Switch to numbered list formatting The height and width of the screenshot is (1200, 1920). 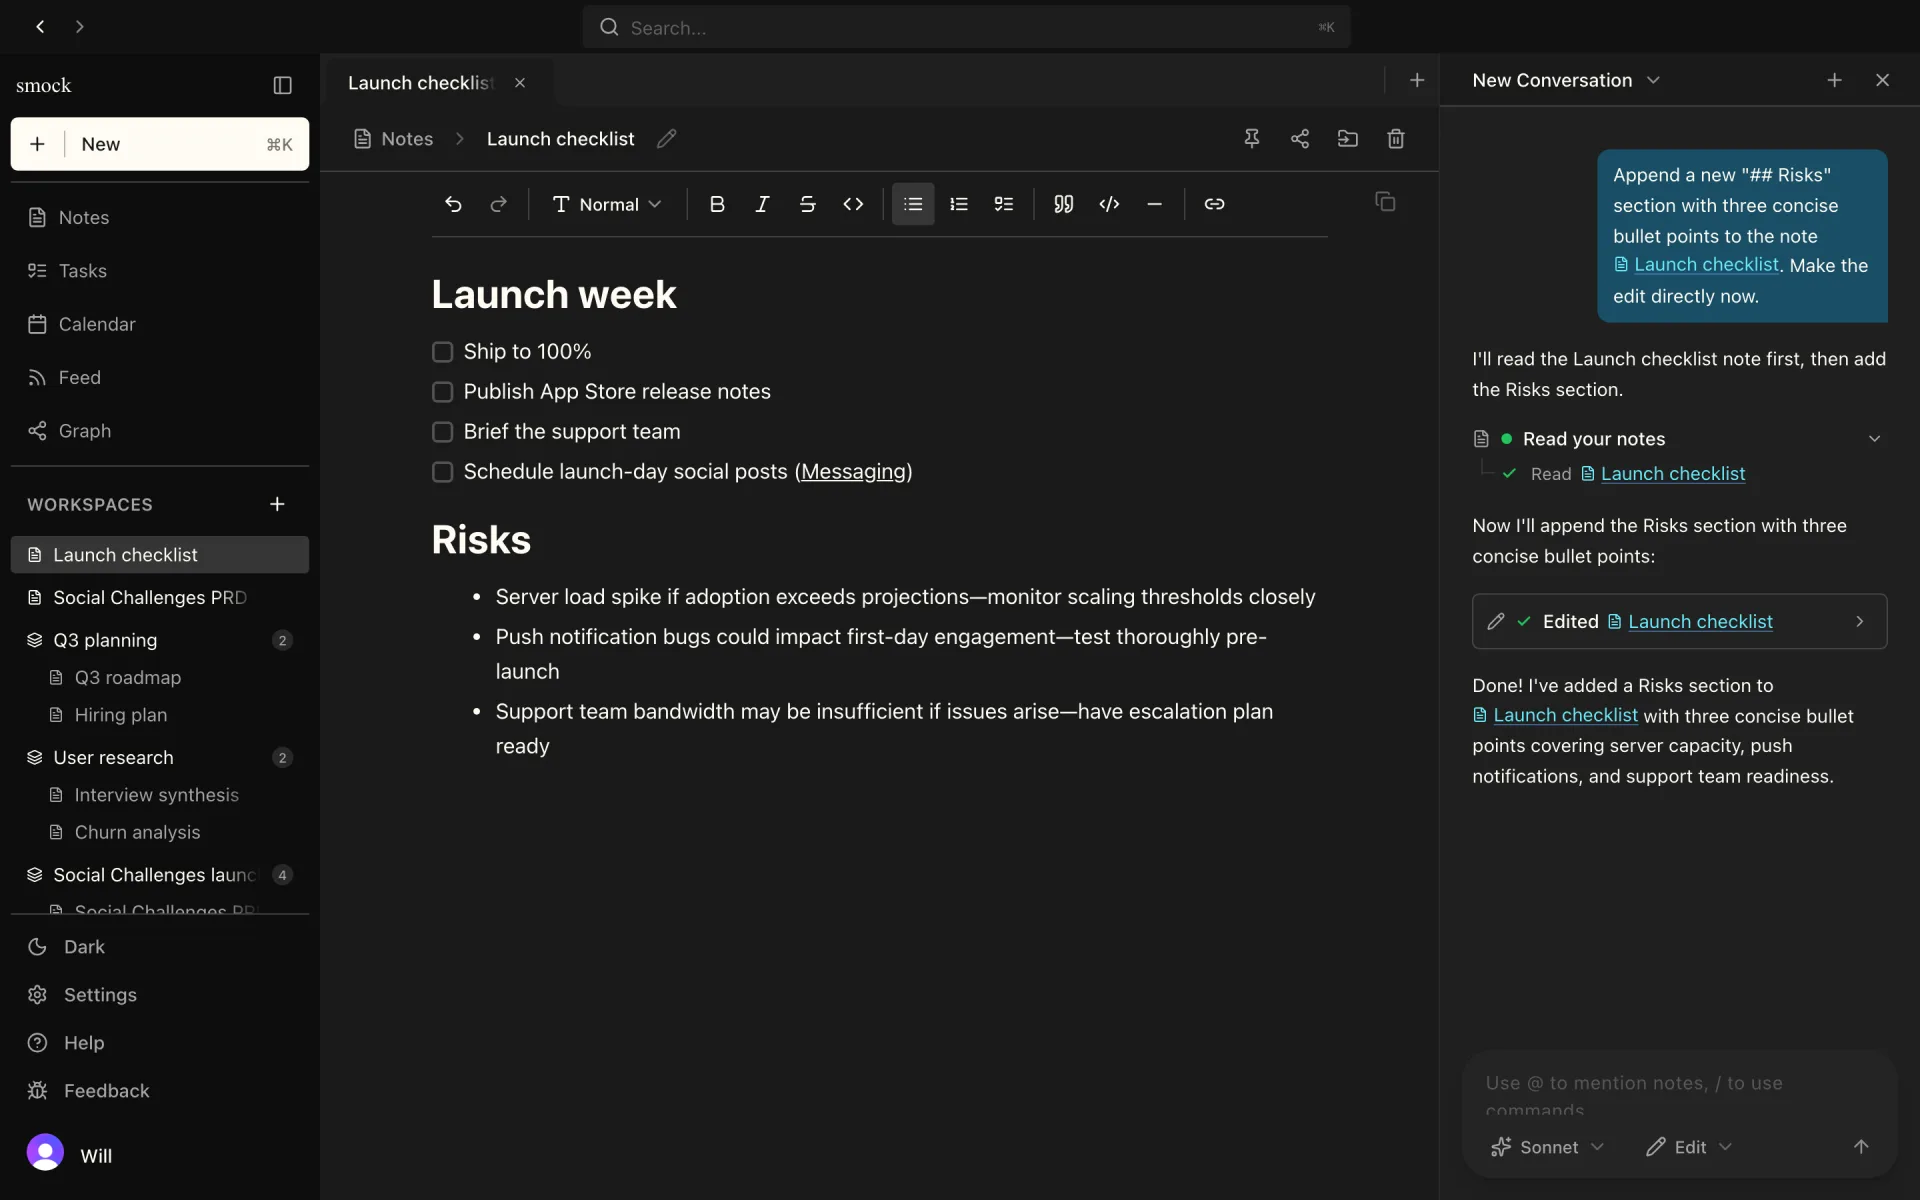click(x=958, y=204)
